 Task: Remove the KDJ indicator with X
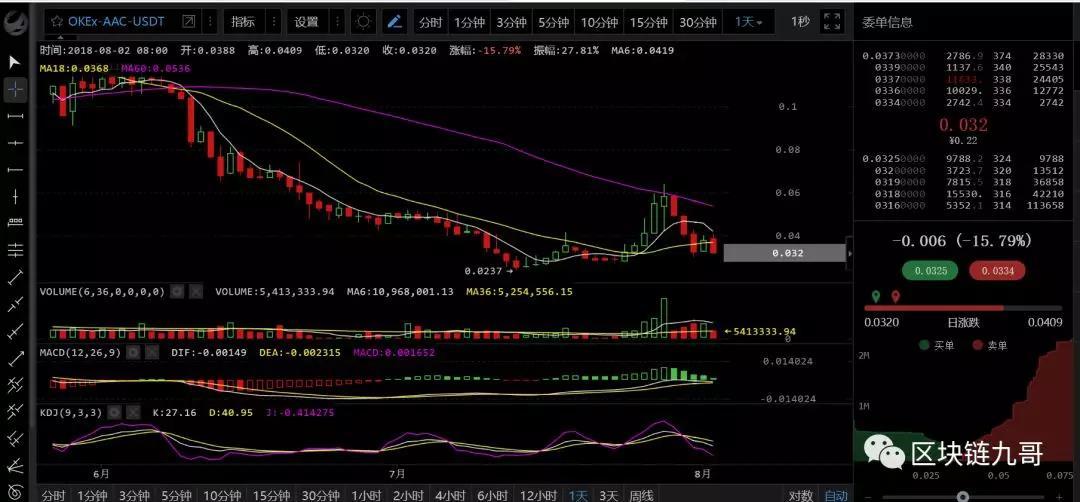point(134,412)
